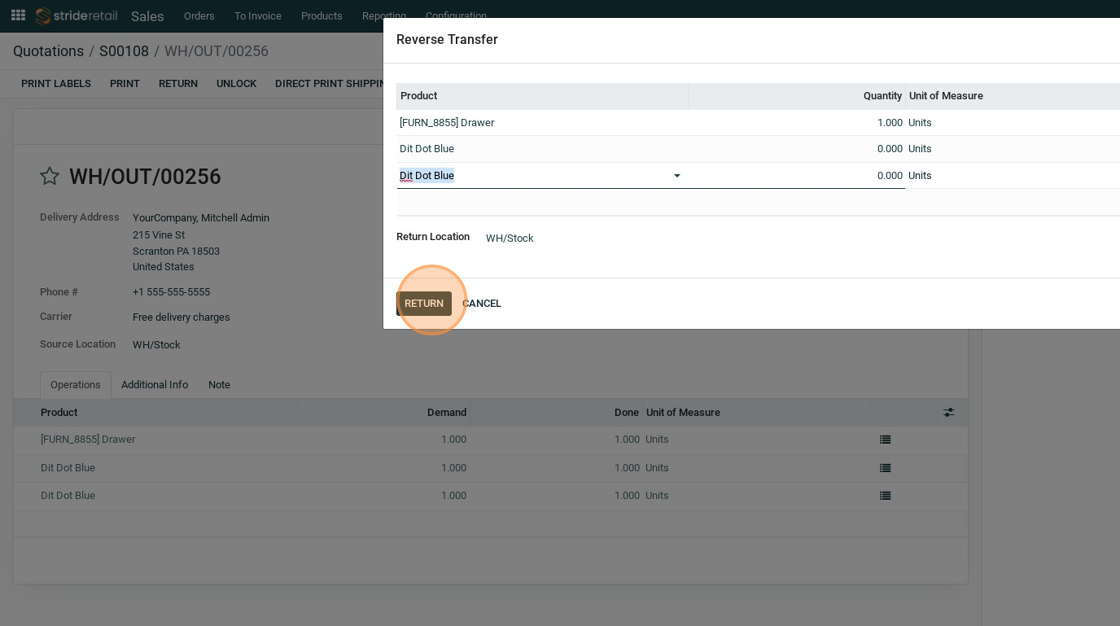Select unselected Dit Dot Blue row in dialog

(x=758, y=149)
